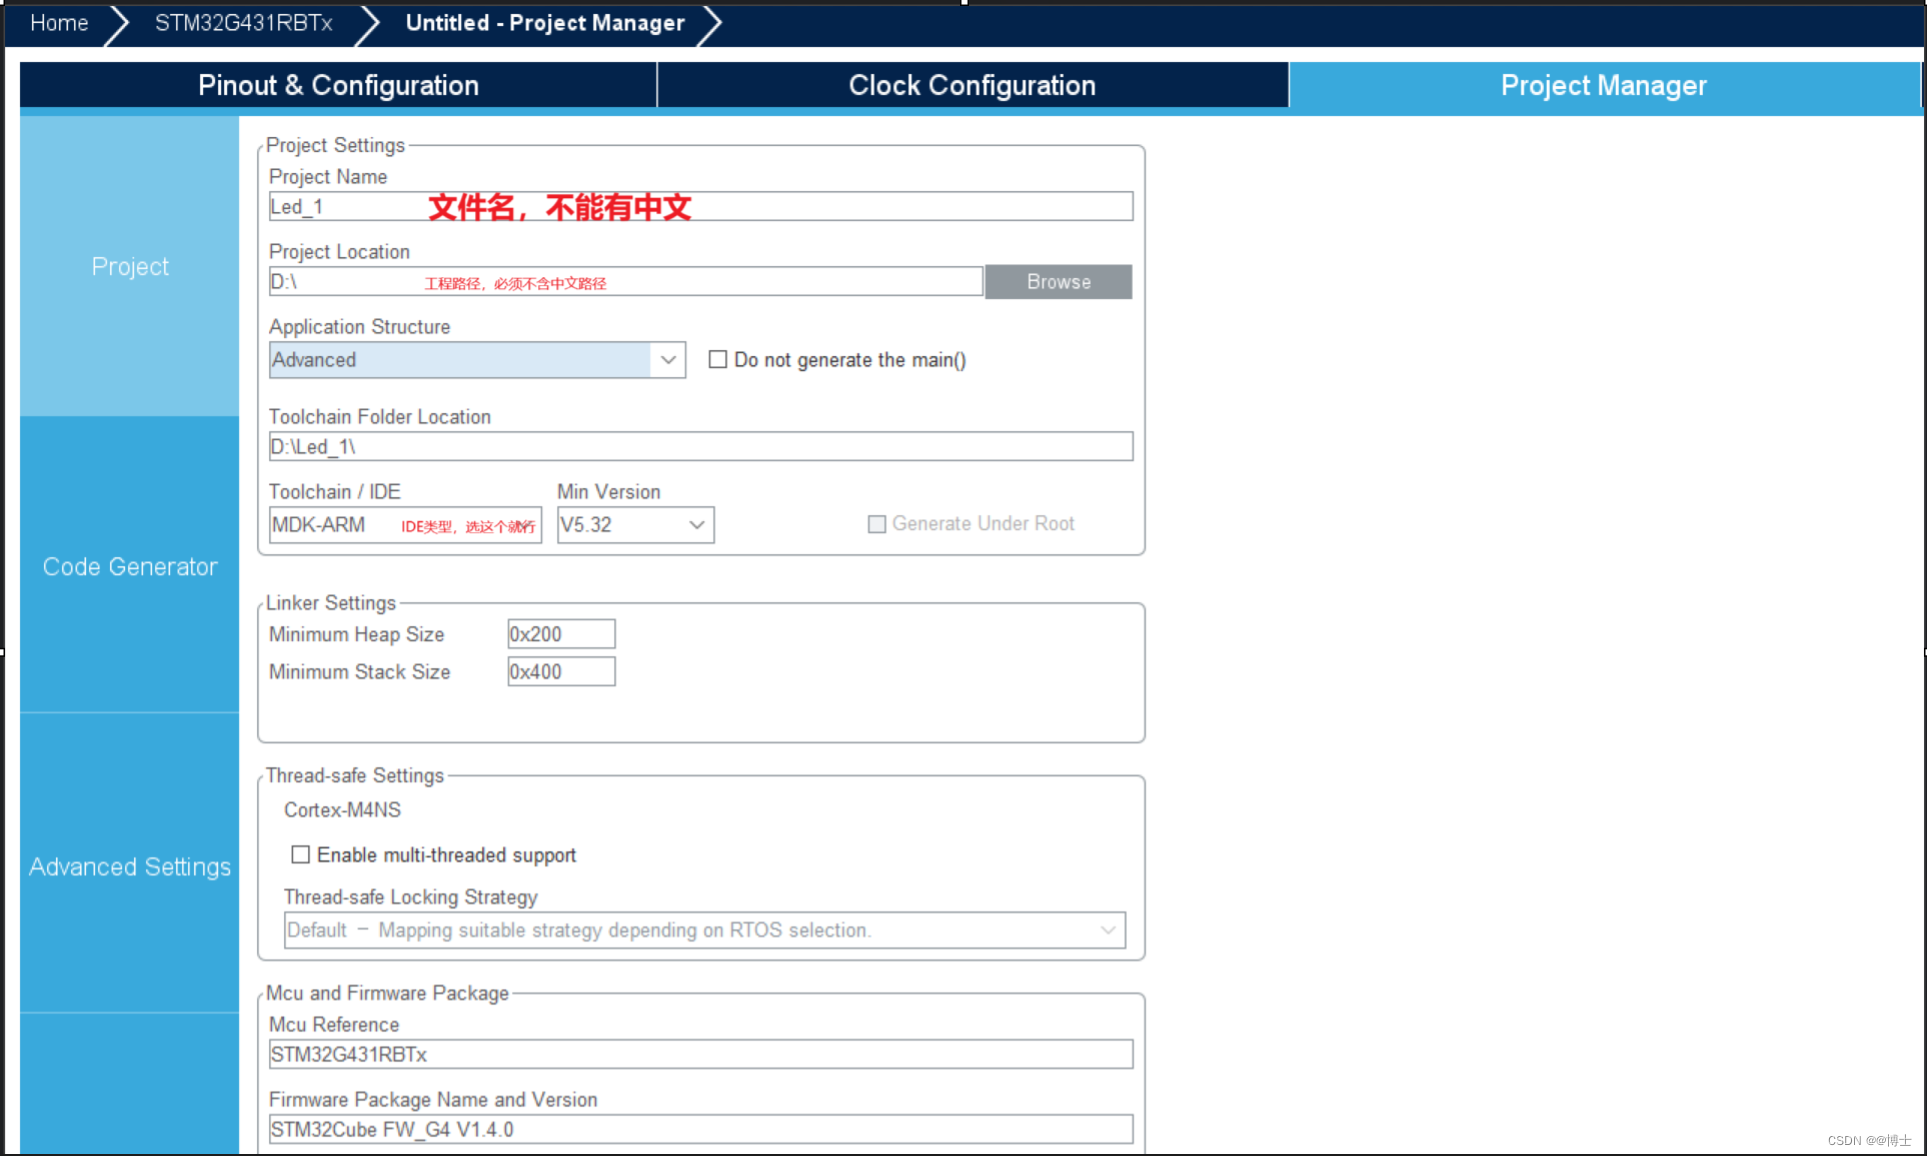Click Untitled - Project Manager breadcrumb

point(544,23)
